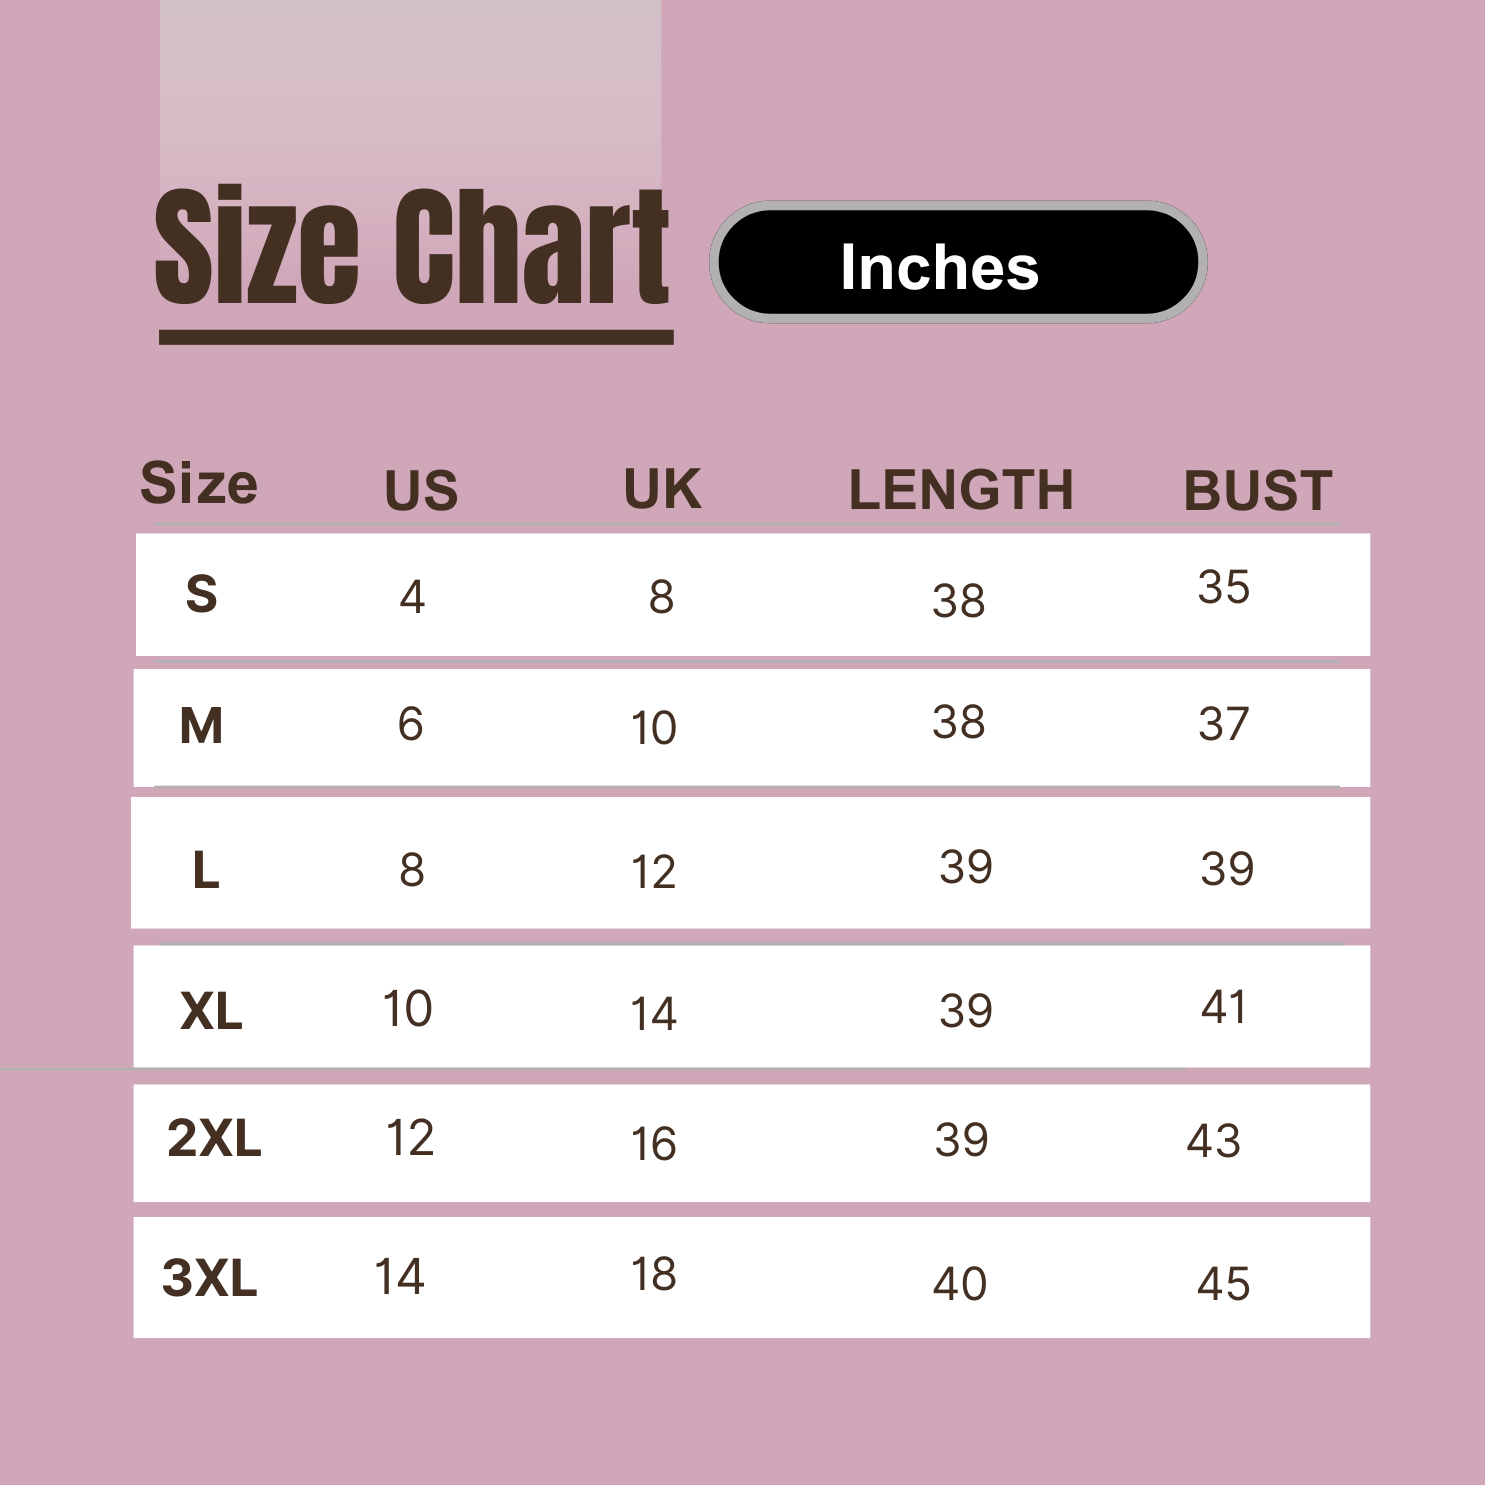Image resolution: width=1485 pixels, height=1485 pixels.
Task: Select the Size column header
Action: 199,483
